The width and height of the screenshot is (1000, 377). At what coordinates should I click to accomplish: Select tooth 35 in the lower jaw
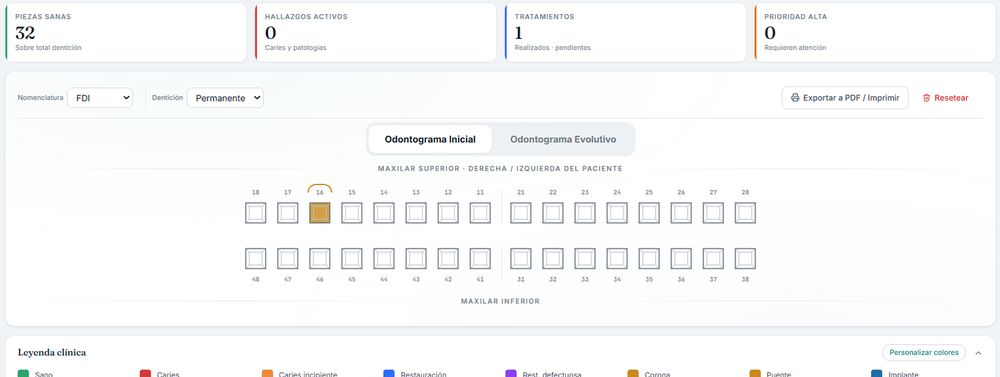pos(649,258)
